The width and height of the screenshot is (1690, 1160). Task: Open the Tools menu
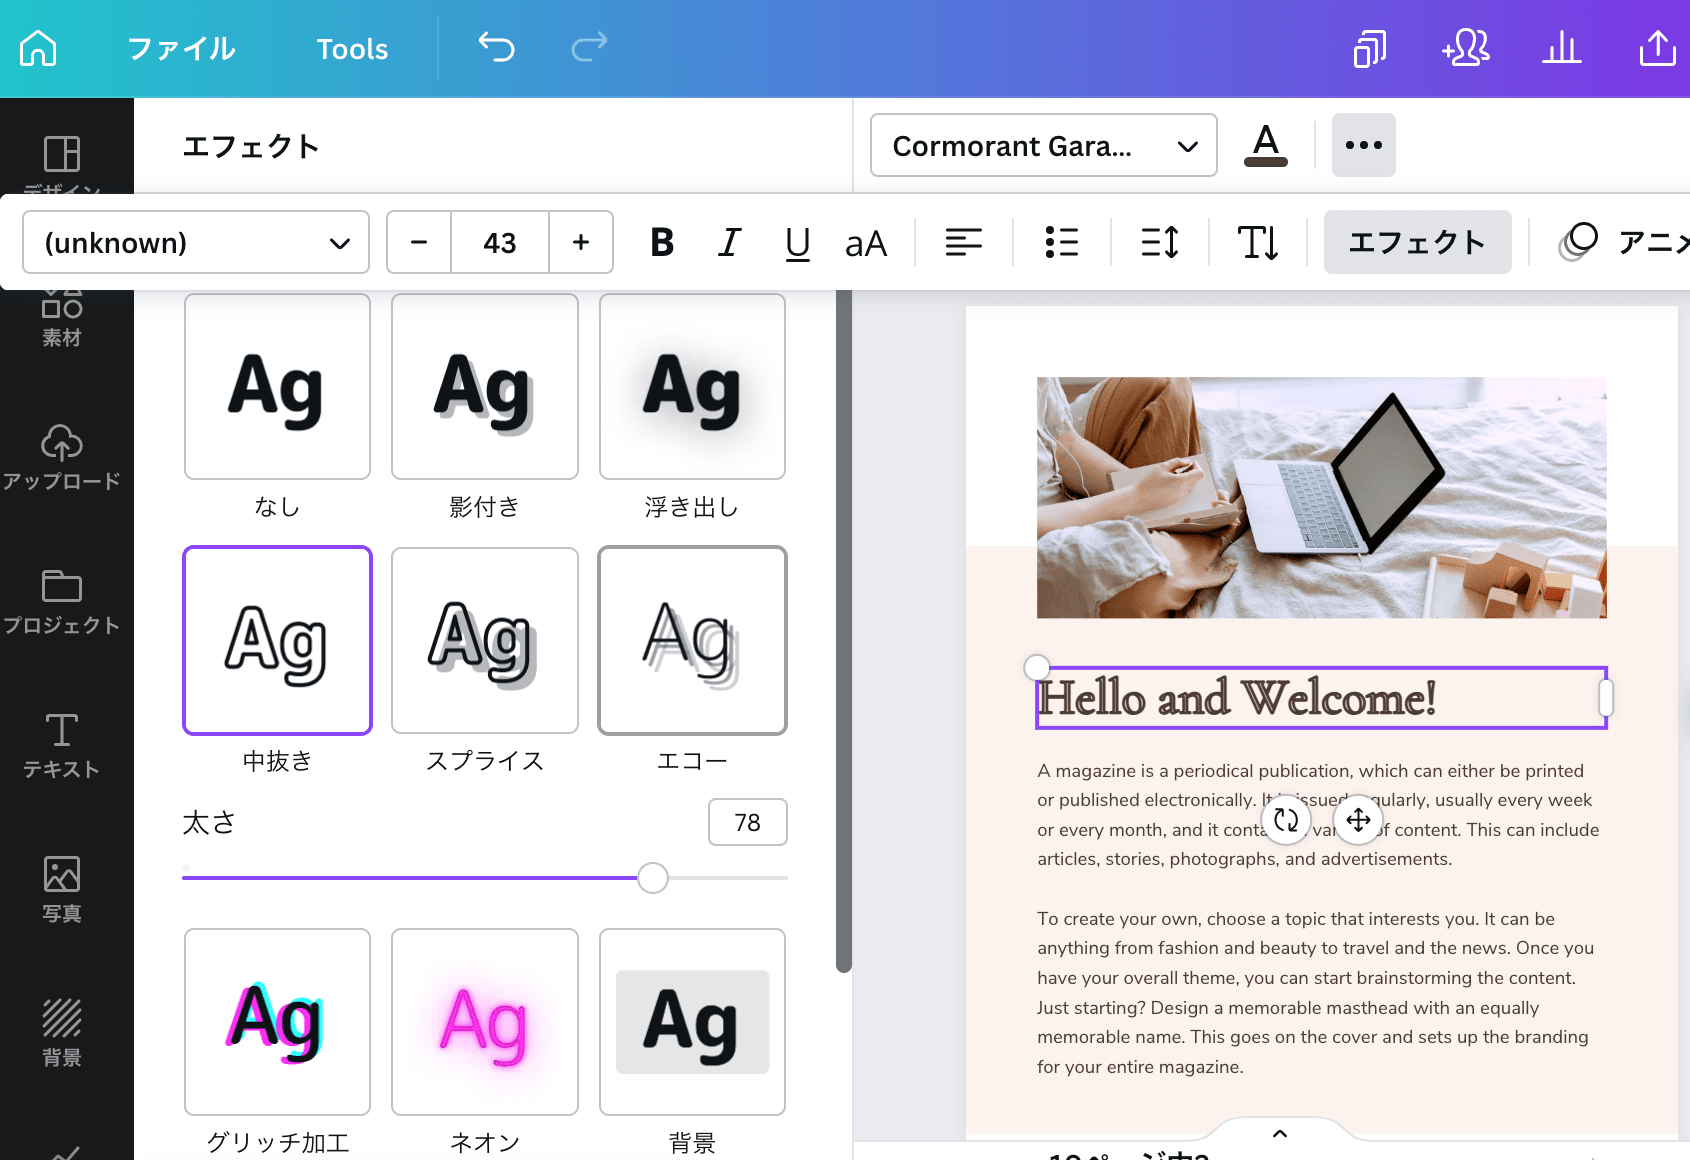351,48
